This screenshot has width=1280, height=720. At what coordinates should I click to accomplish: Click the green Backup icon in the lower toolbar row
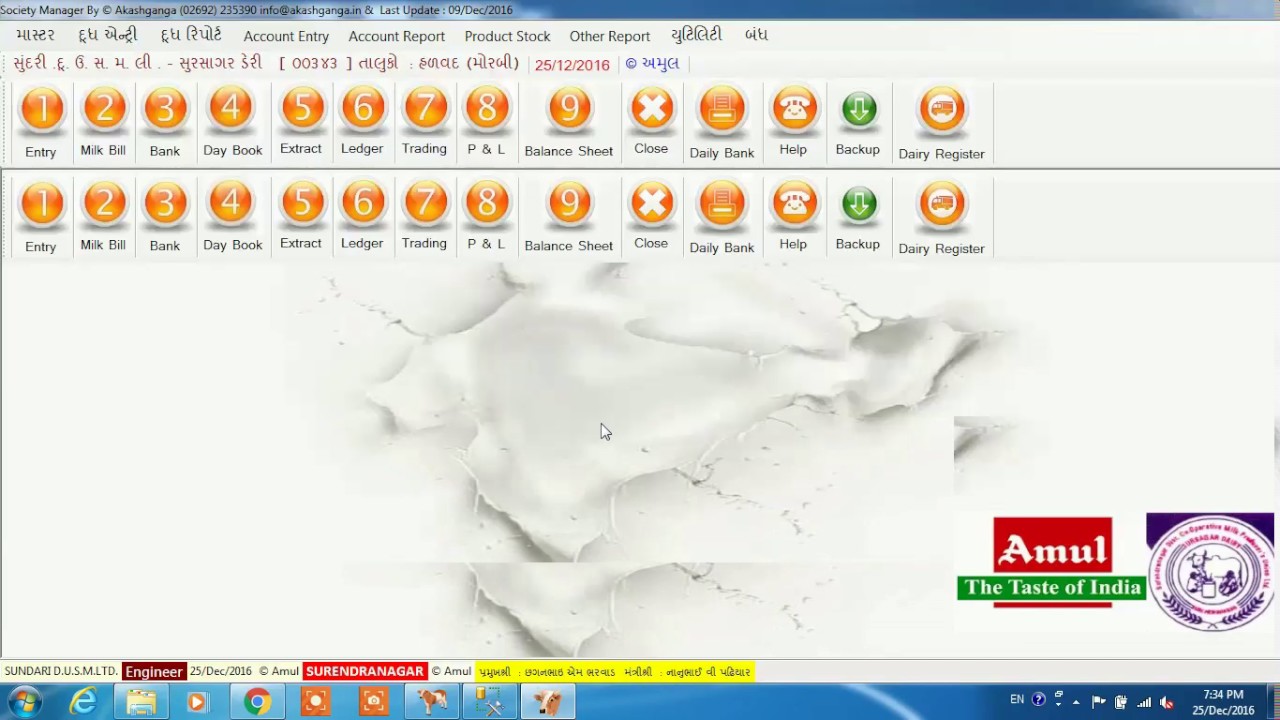[x=858, y=217]
